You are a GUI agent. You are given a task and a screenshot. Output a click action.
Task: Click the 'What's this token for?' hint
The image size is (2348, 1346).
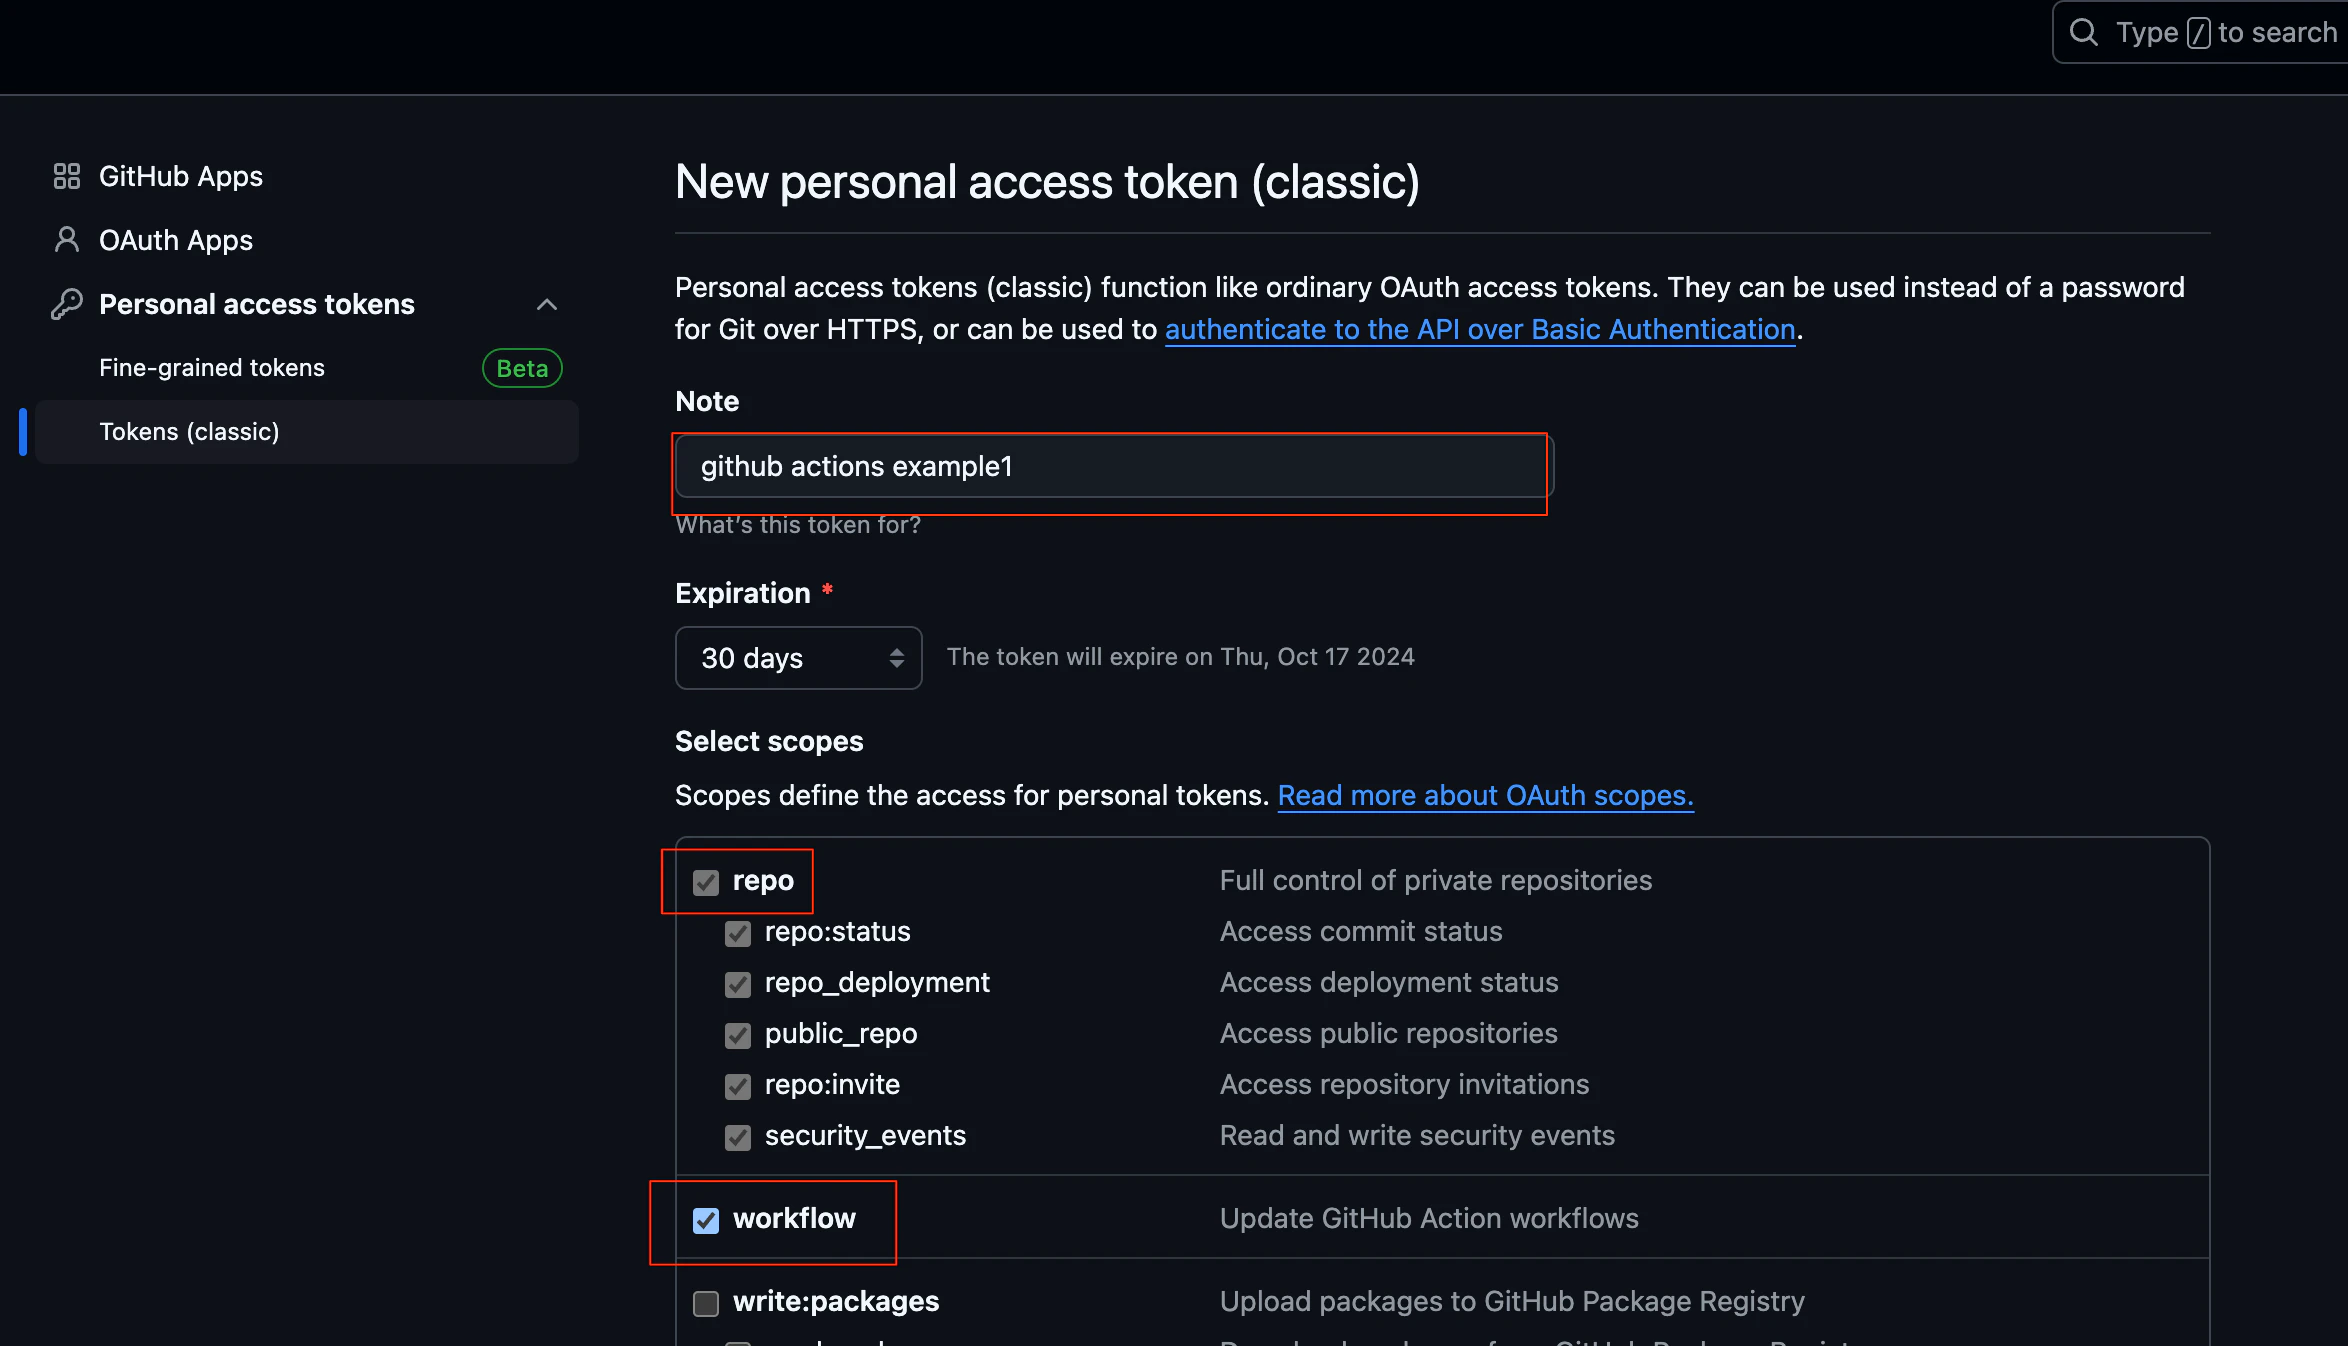pyautogui.click(x=798, y=525)
